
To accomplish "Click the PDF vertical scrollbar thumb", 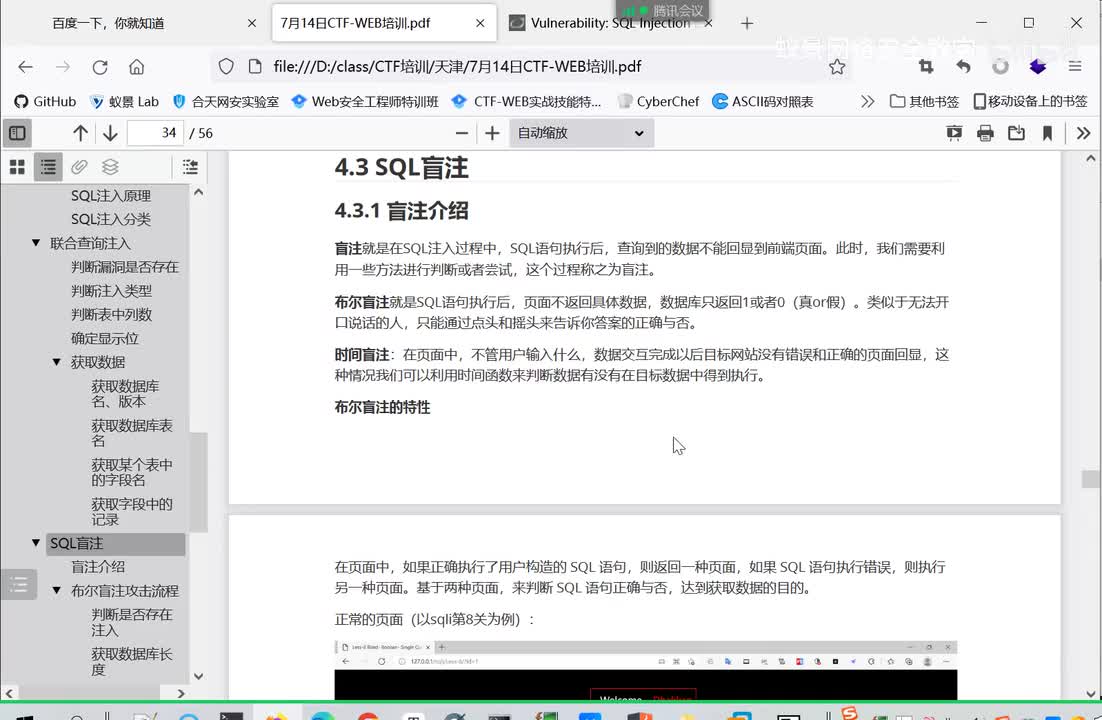I will coord(1091,479).
